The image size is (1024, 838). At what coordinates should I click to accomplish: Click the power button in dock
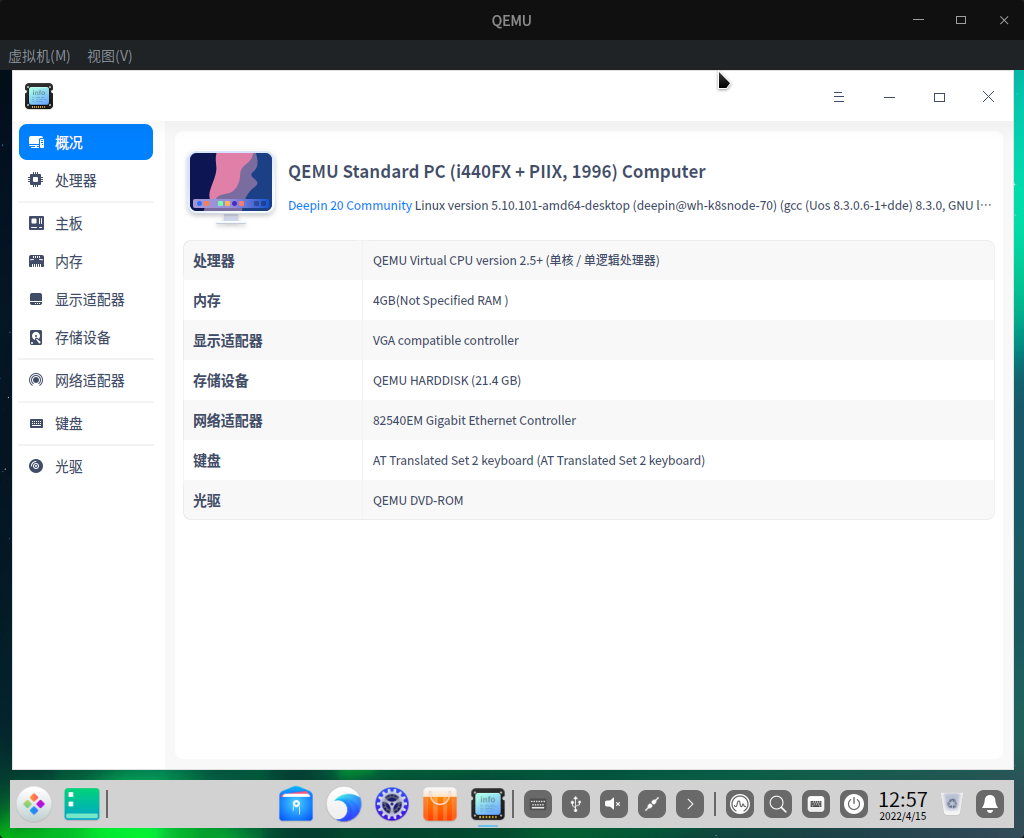(854, 804)
